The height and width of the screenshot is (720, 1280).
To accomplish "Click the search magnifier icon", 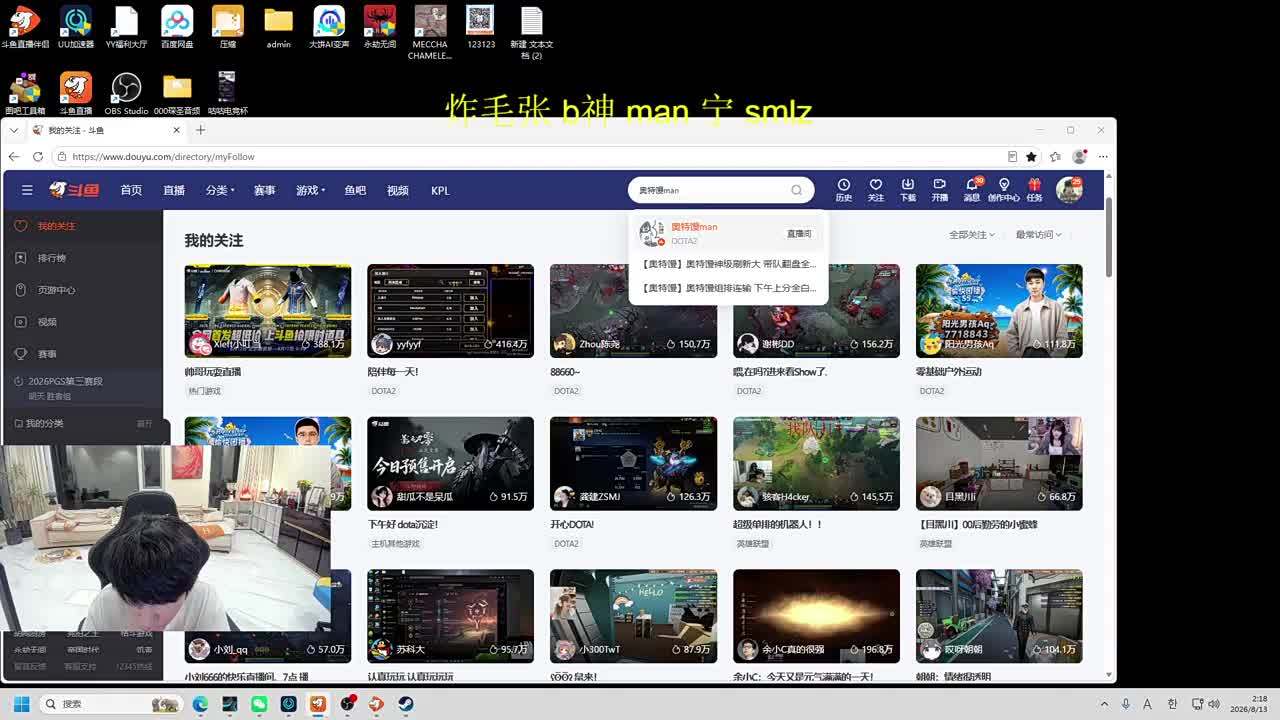I will tap(797, 190).
